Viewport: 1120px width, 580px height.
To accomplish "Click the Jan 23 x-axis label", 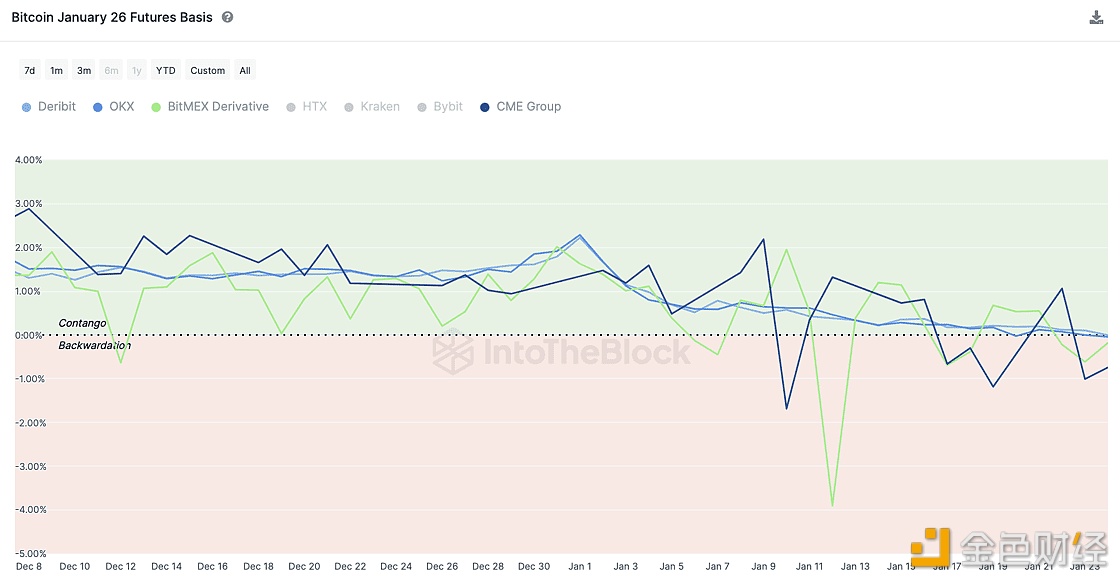I will 1084,566.
